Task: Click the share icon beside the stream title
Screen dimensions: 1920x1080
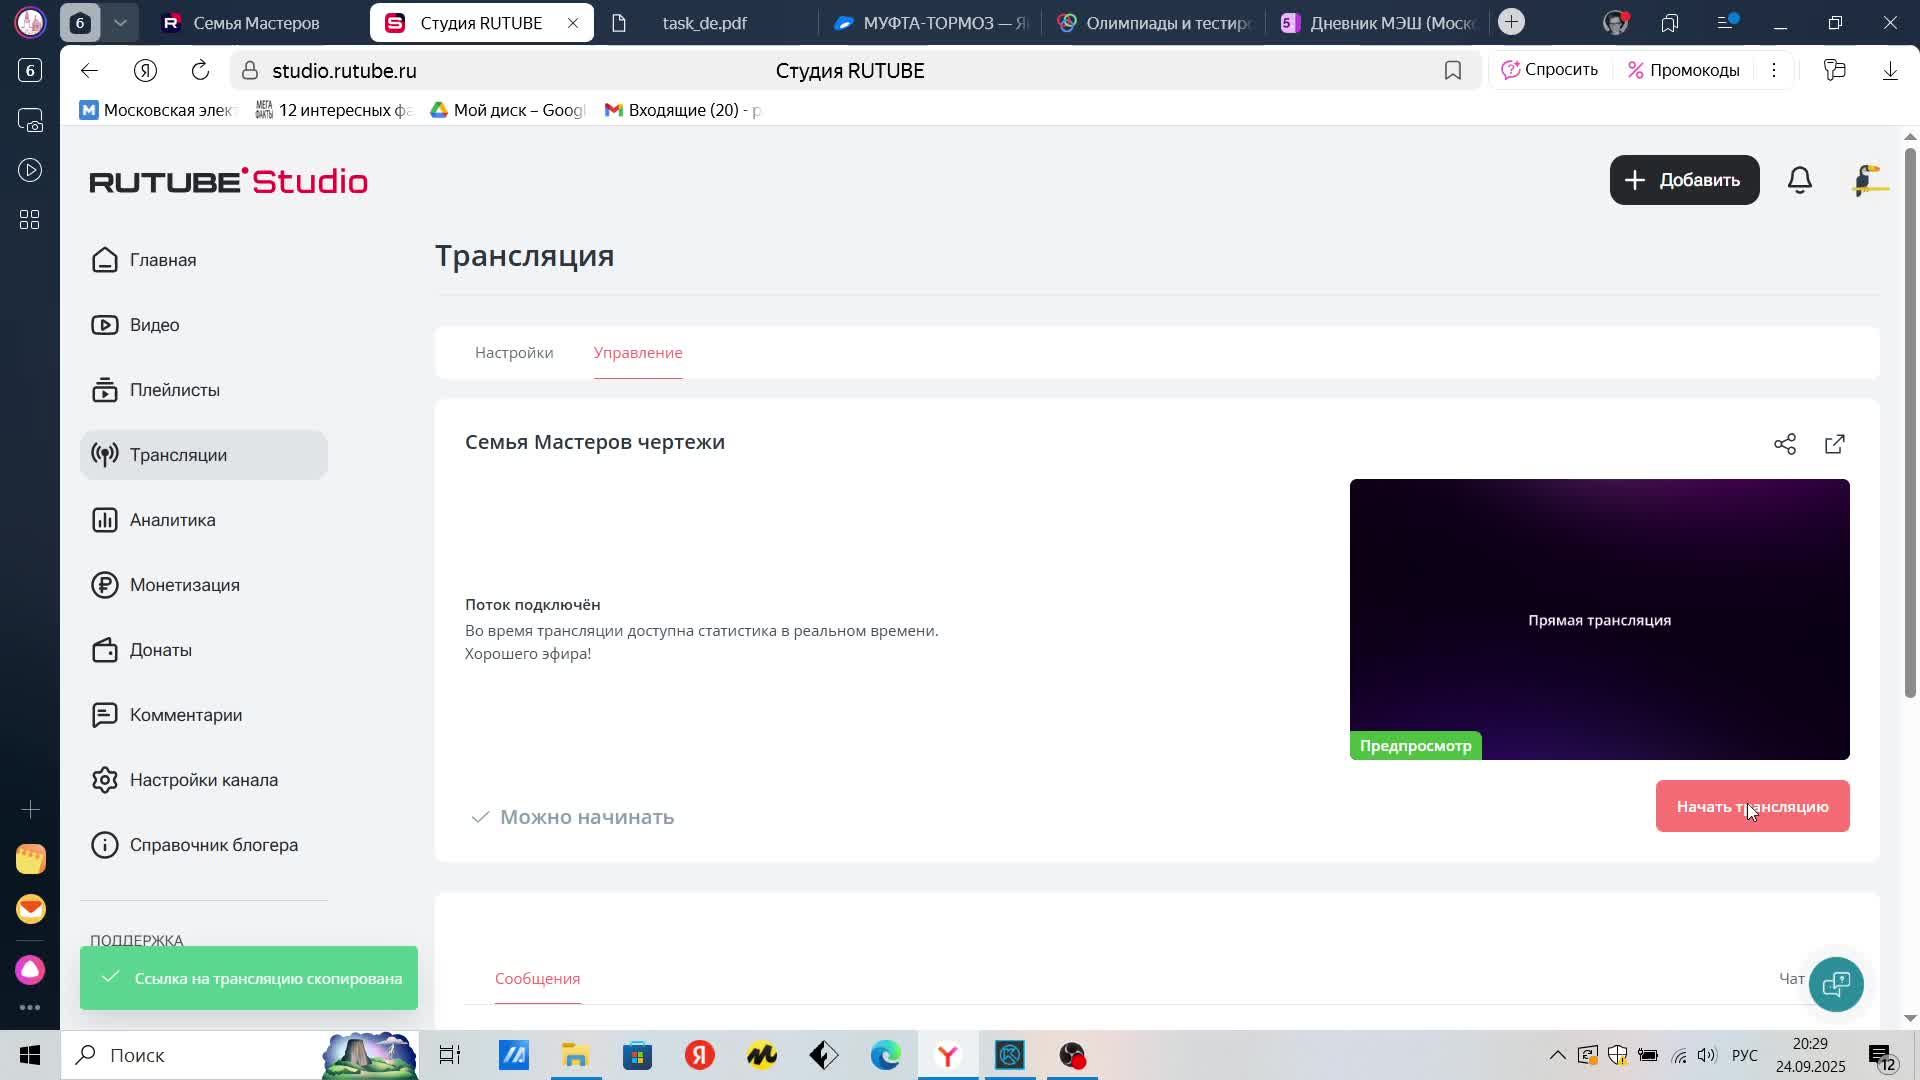Action: click(1785, 444)
